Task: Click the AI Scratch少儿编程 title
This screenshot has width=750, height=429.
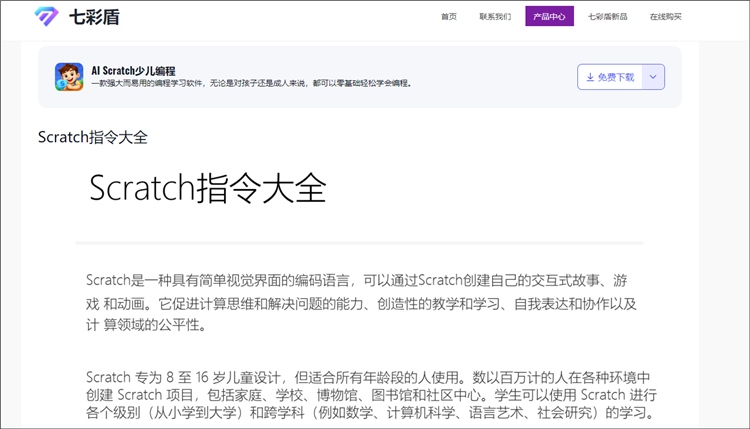Action: (133, 71)
